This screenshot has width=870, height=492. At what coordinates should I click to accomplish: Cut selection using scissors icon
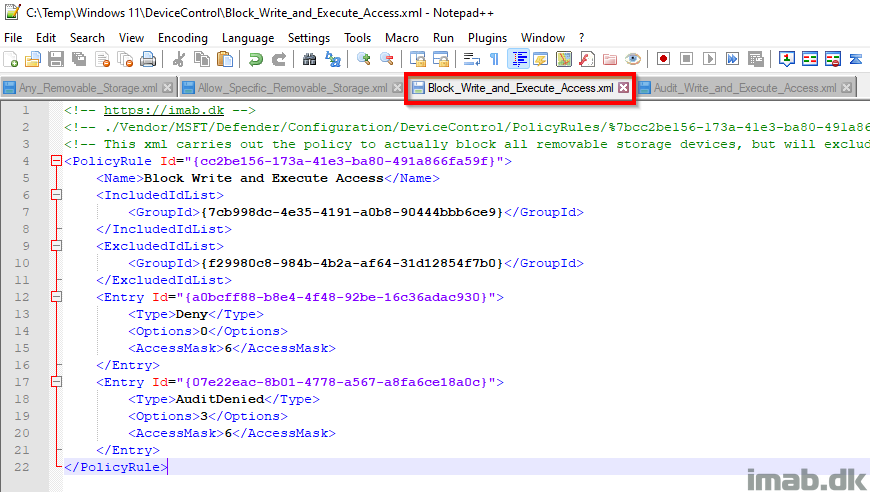click(179, 59)
